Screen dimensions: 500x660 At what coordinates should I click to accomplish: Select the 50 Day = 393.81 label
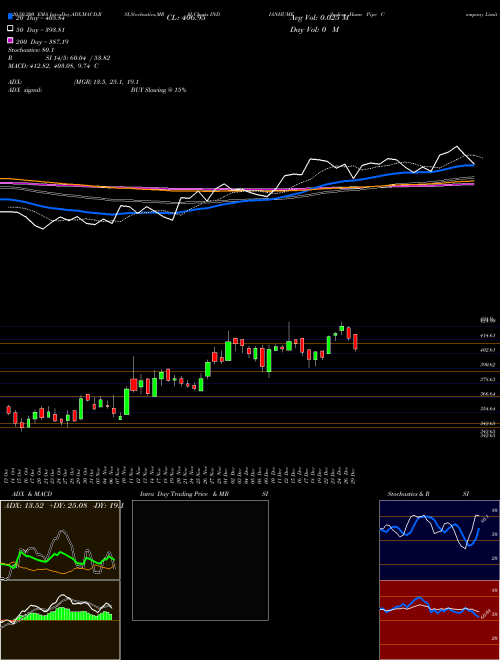pos(41,29)
